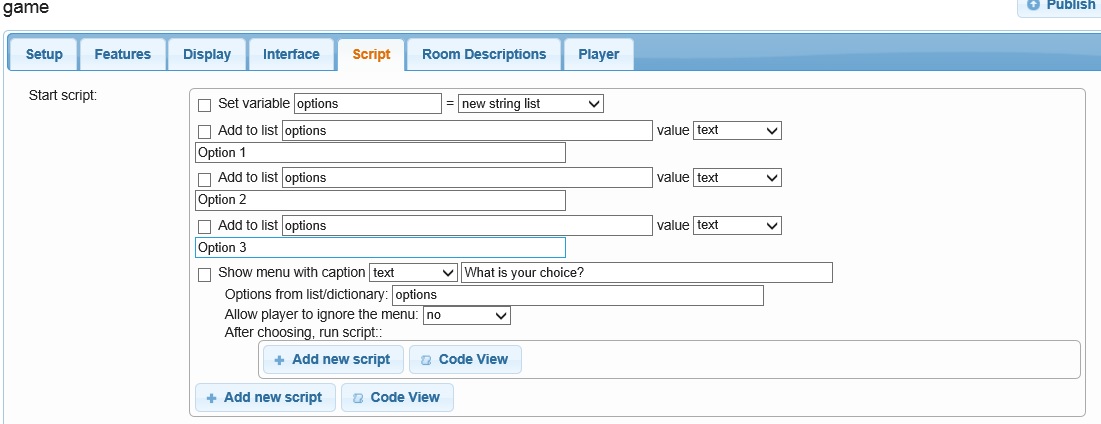
Task: Click the outer Add new script button
Action: (264, 398)
